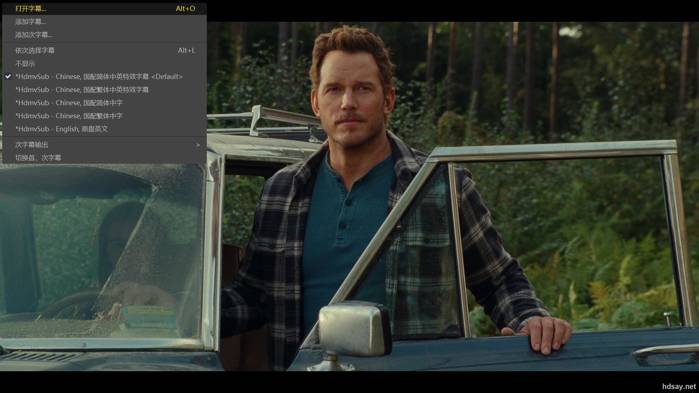Click the black letterbox bar below the video
The image size is (699, 393).
[x=350, y=382]
